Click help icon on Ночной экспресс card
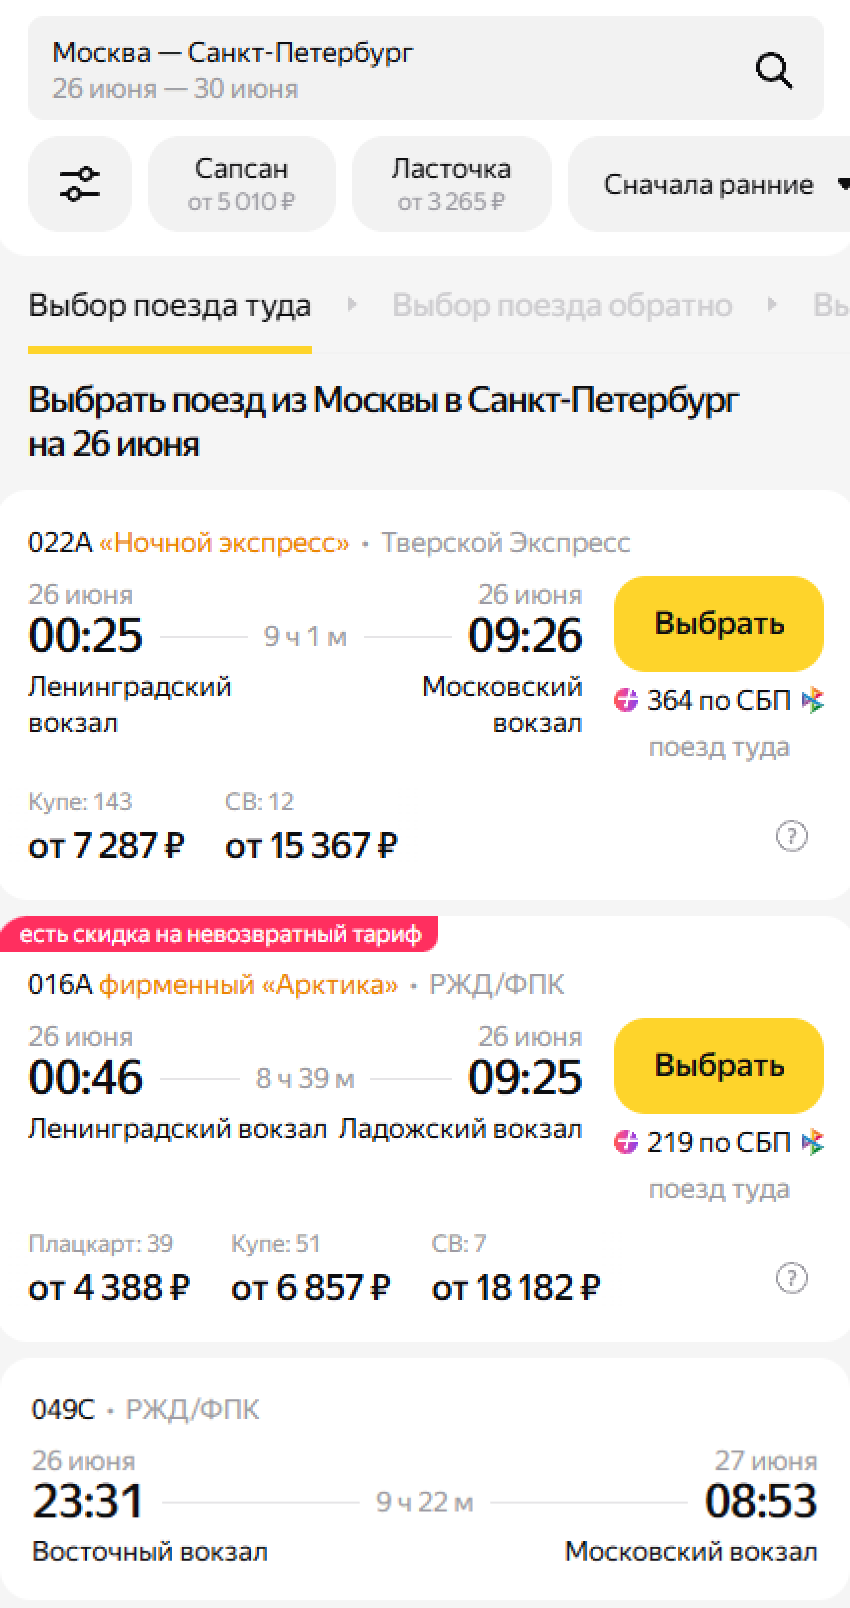The width and height of the screenshot is (850, 1608). pyautogui.click(x=791, y=836)
